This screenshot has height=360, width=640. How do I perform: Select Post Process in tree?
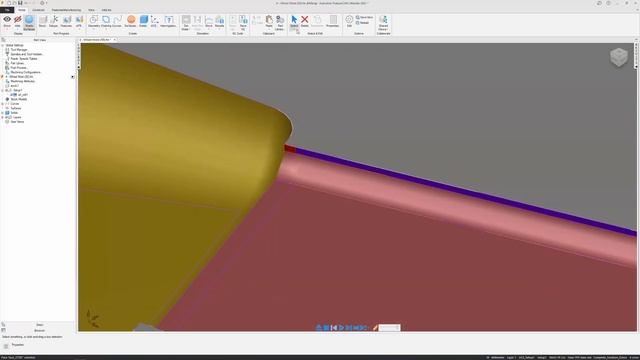[x=19, y=68]
